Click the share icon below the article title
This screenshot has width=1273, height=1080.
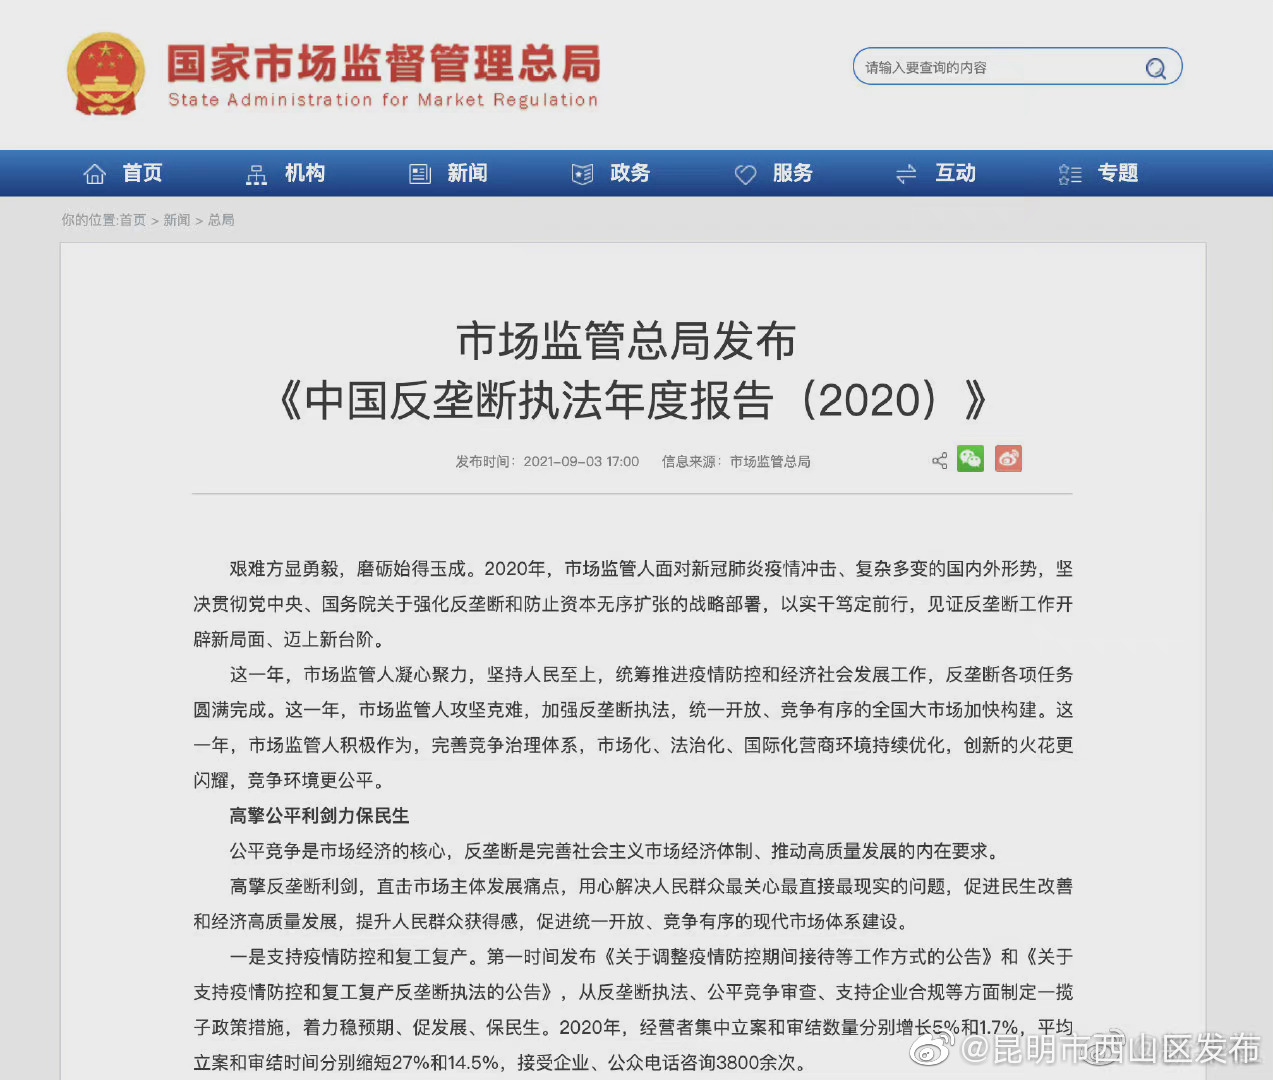pyautogui.click(x=939, y=459)
